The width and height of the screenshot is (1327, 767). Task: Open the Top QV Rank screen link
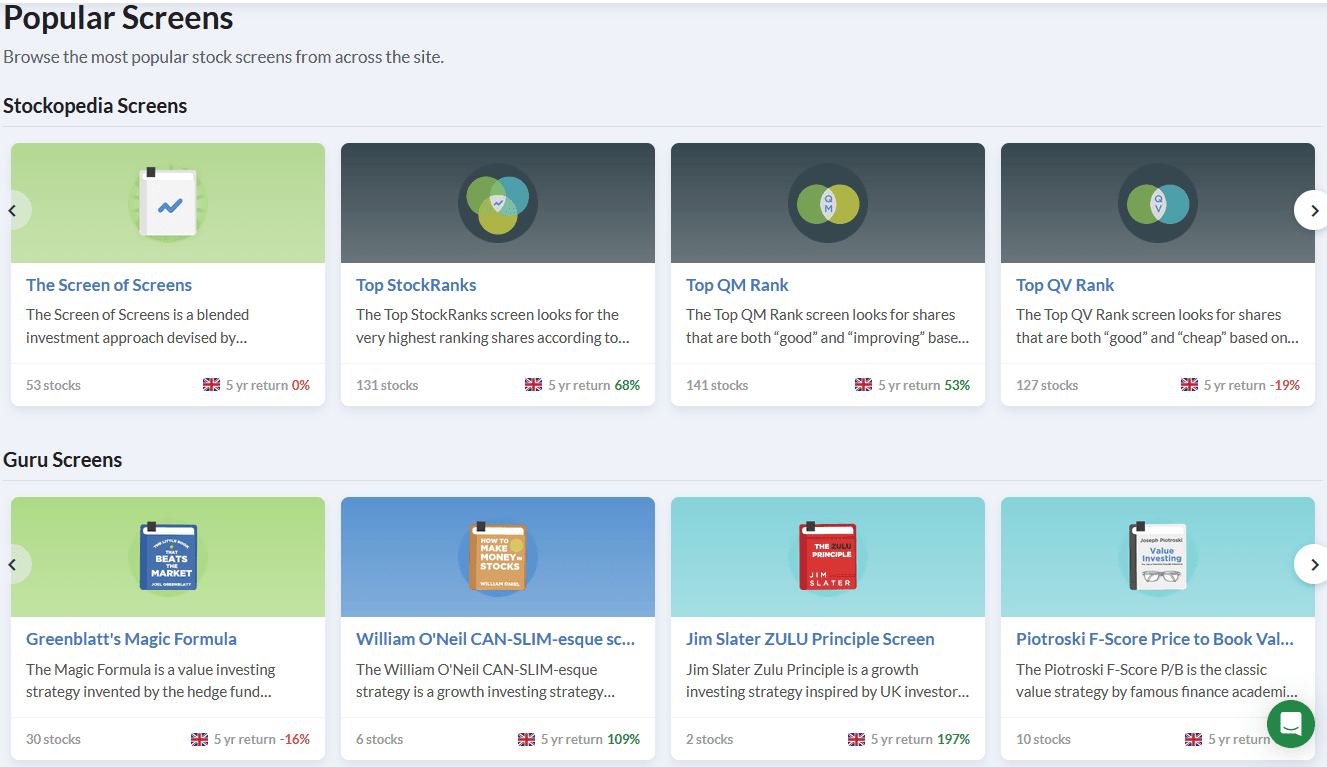[x=1065, y=285]
